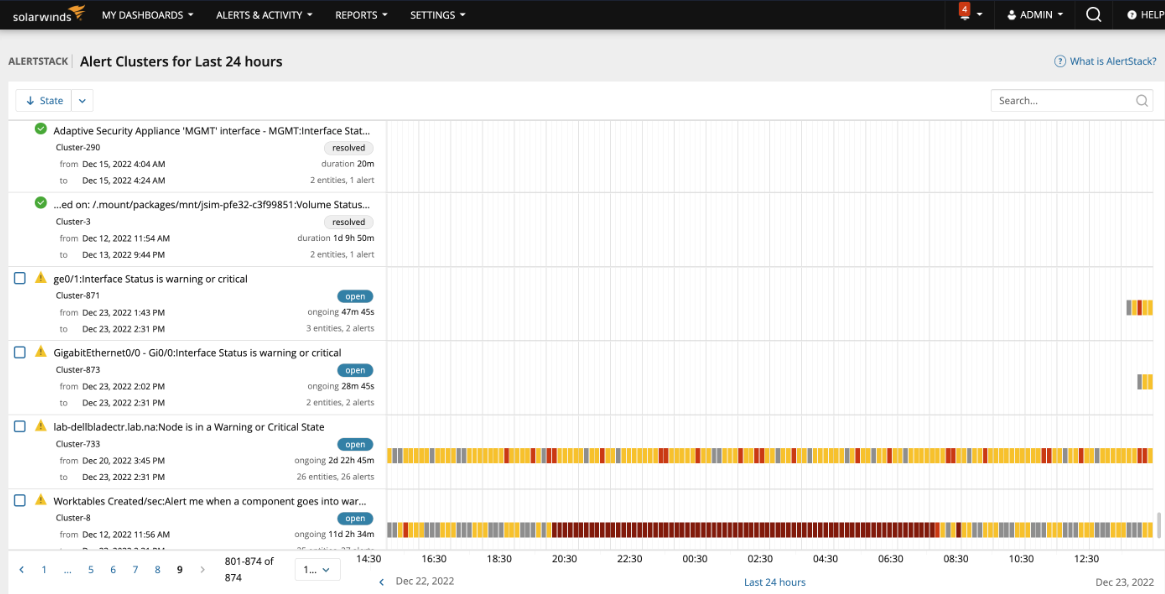Open the ADMIN account dropdown
Screen dimensions: 1165x594
1034,15
